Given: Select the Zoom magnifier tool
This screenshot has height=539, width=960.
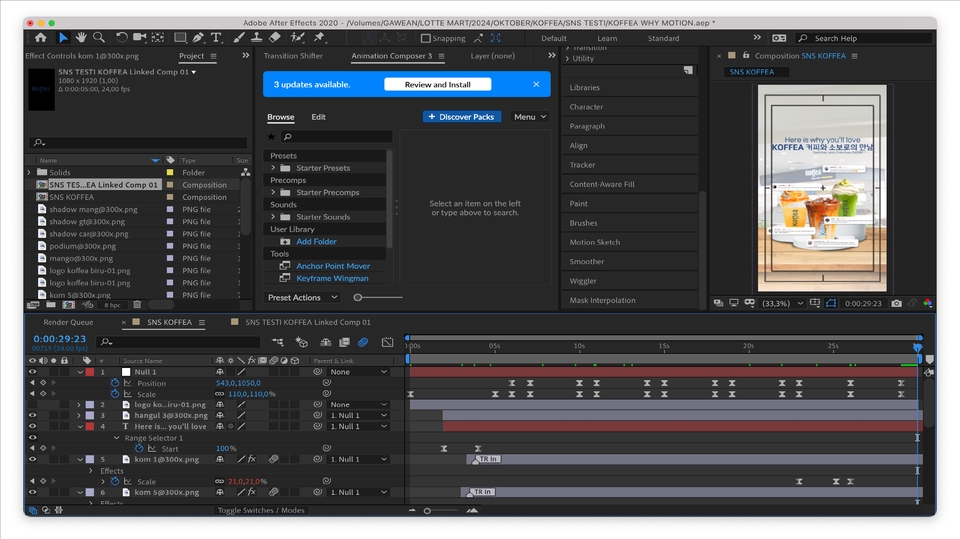Looking at the screenshot, I should (x=100, y=38).
